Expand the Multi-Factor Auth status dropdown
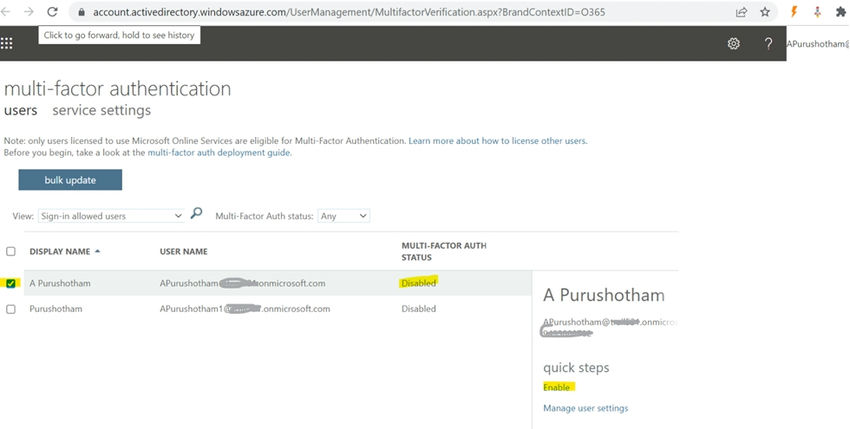This screenshot has width=850, height=429. coord(343,216)
